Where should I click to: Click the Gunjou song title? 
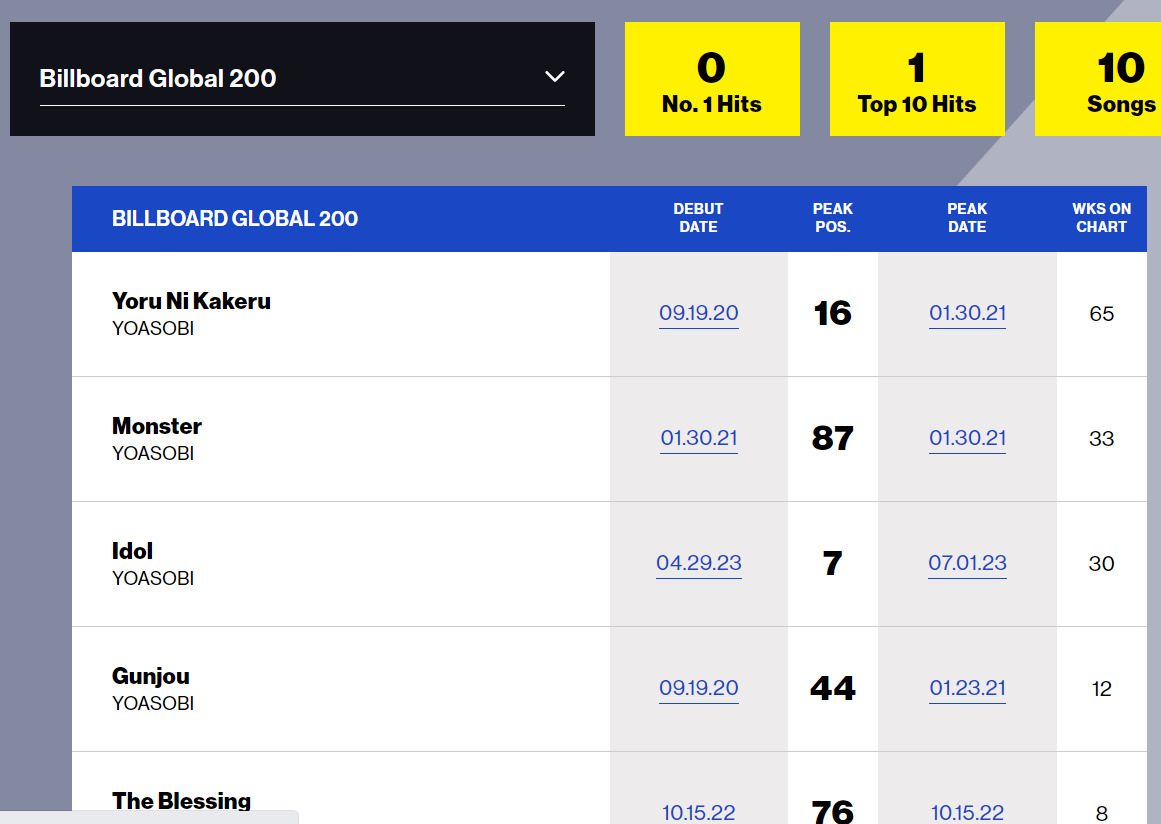tap(151, 676)
